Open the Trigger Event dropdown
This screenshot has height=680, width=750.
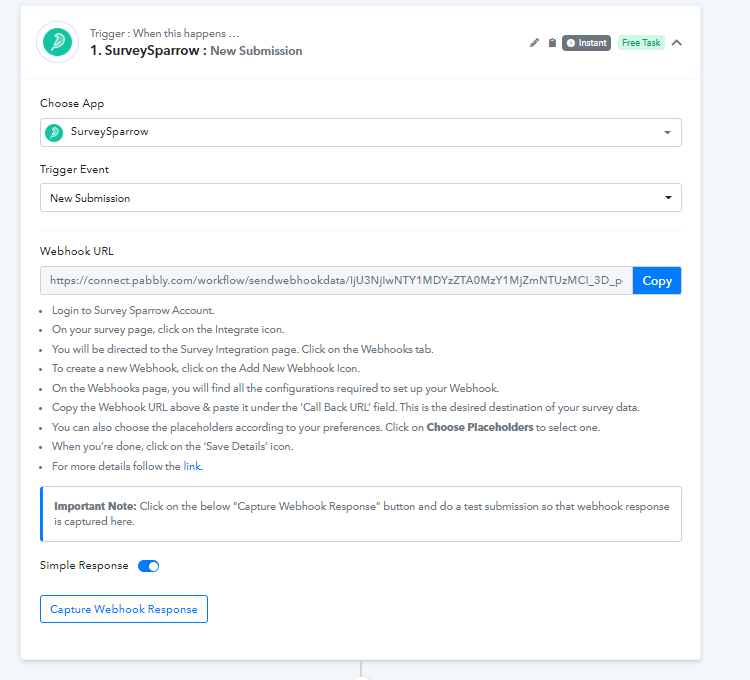tap(361, 197)
